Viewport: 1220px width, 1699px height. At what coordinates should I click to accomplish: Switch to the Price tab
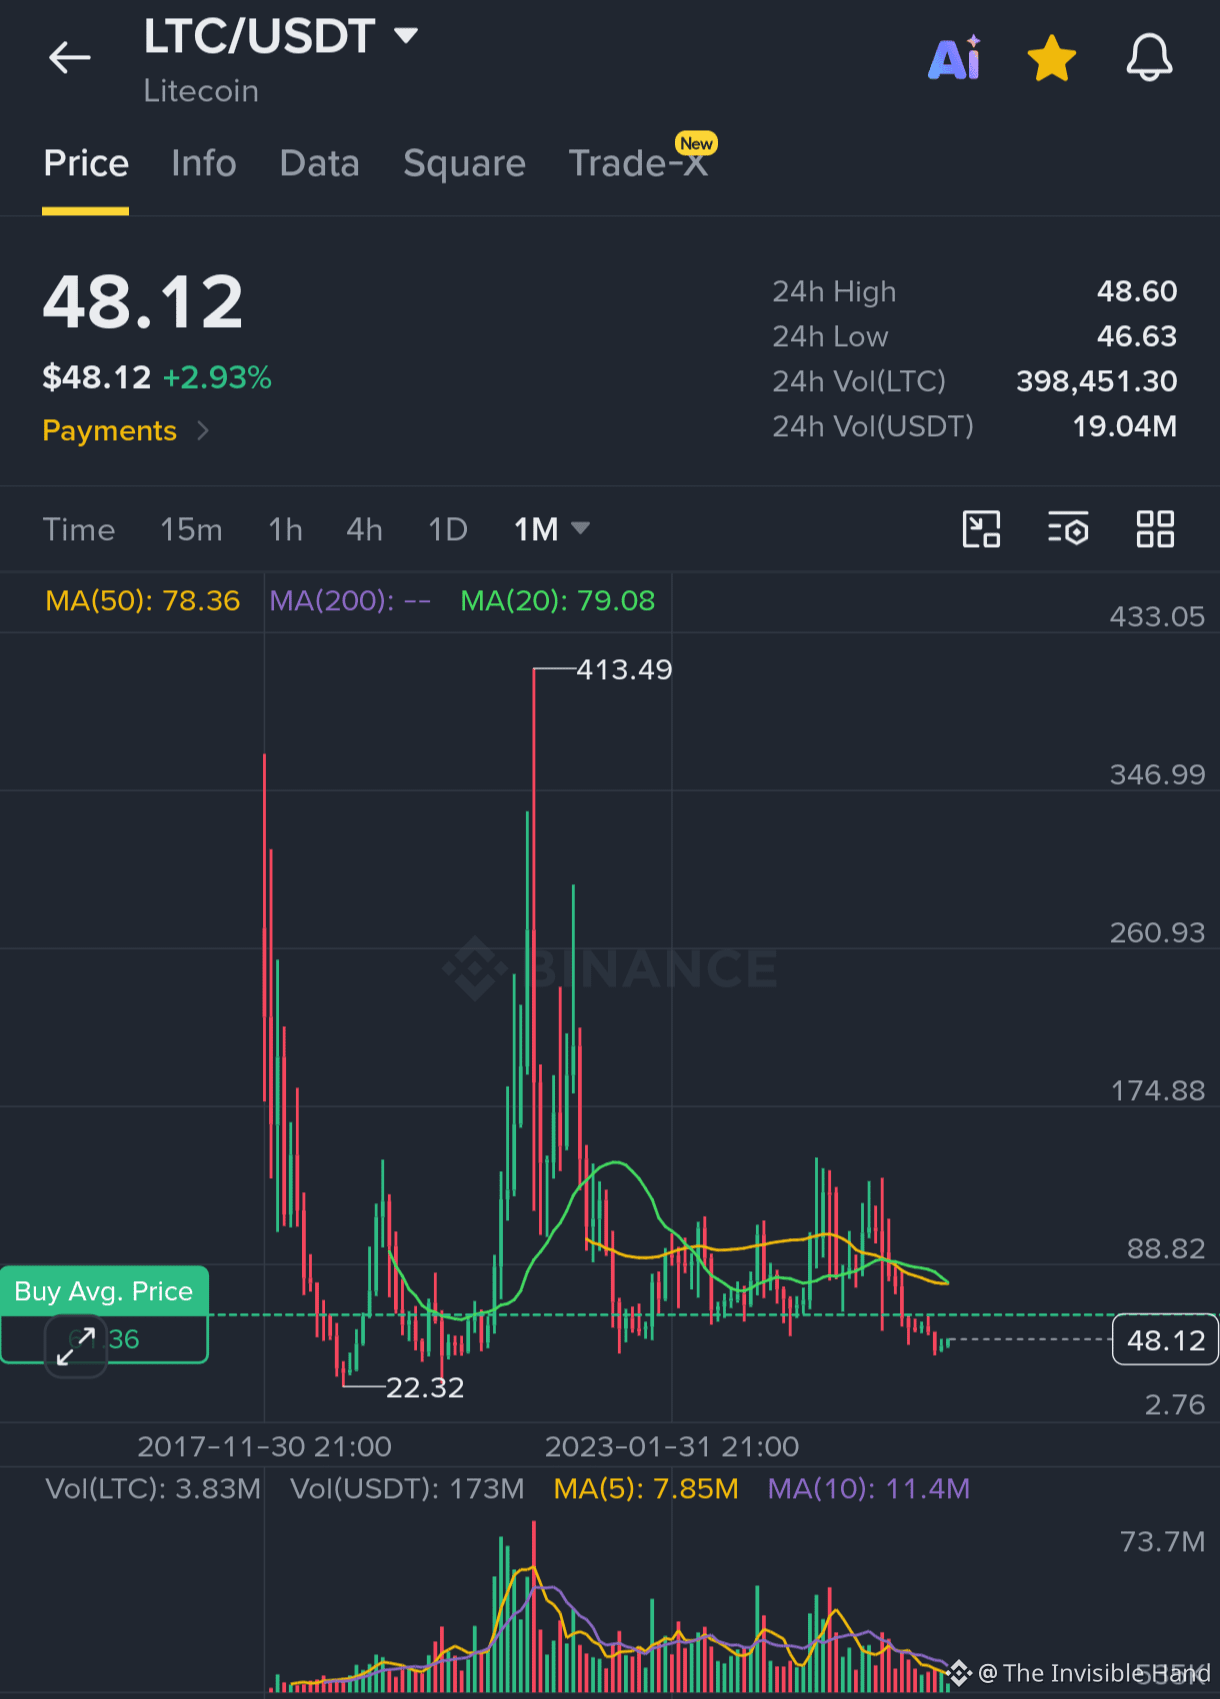click(x=86, y=163)
